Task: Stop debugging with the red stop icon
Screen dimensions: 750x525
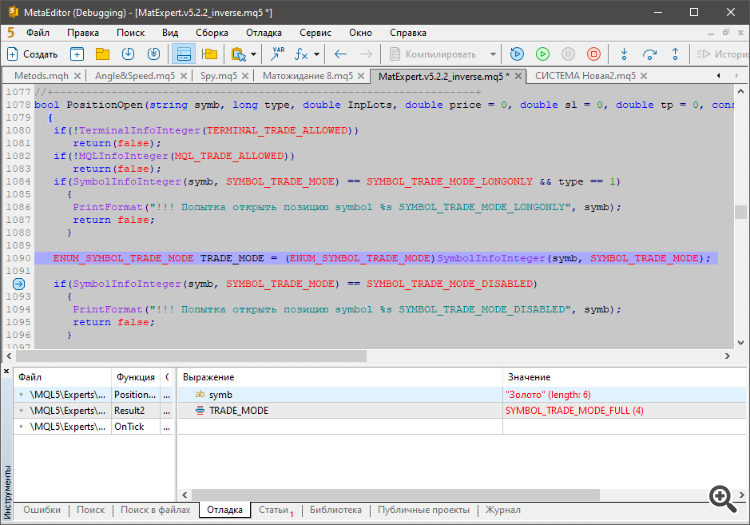Action: tap(594, 54)
